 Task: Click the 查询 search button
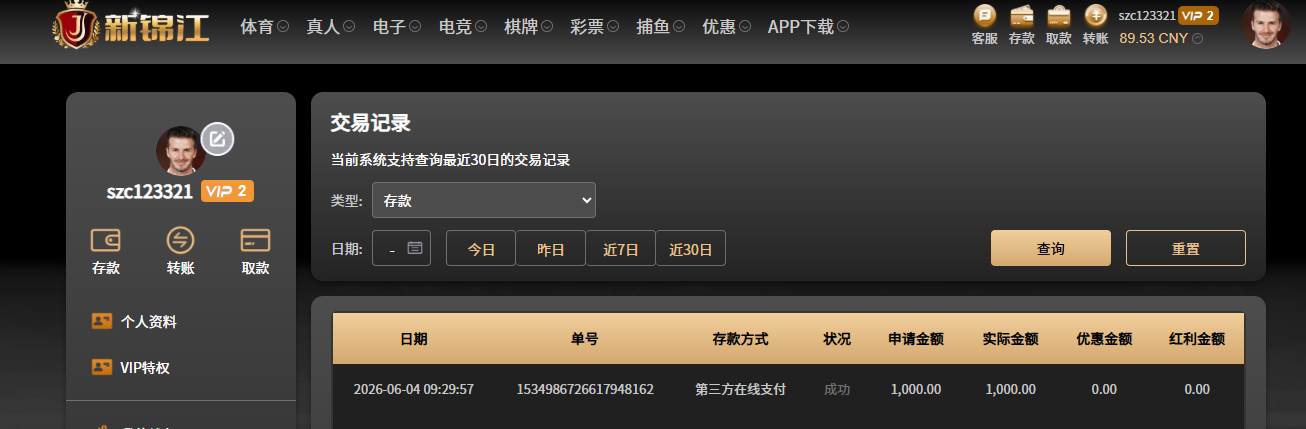[1051, 248]
